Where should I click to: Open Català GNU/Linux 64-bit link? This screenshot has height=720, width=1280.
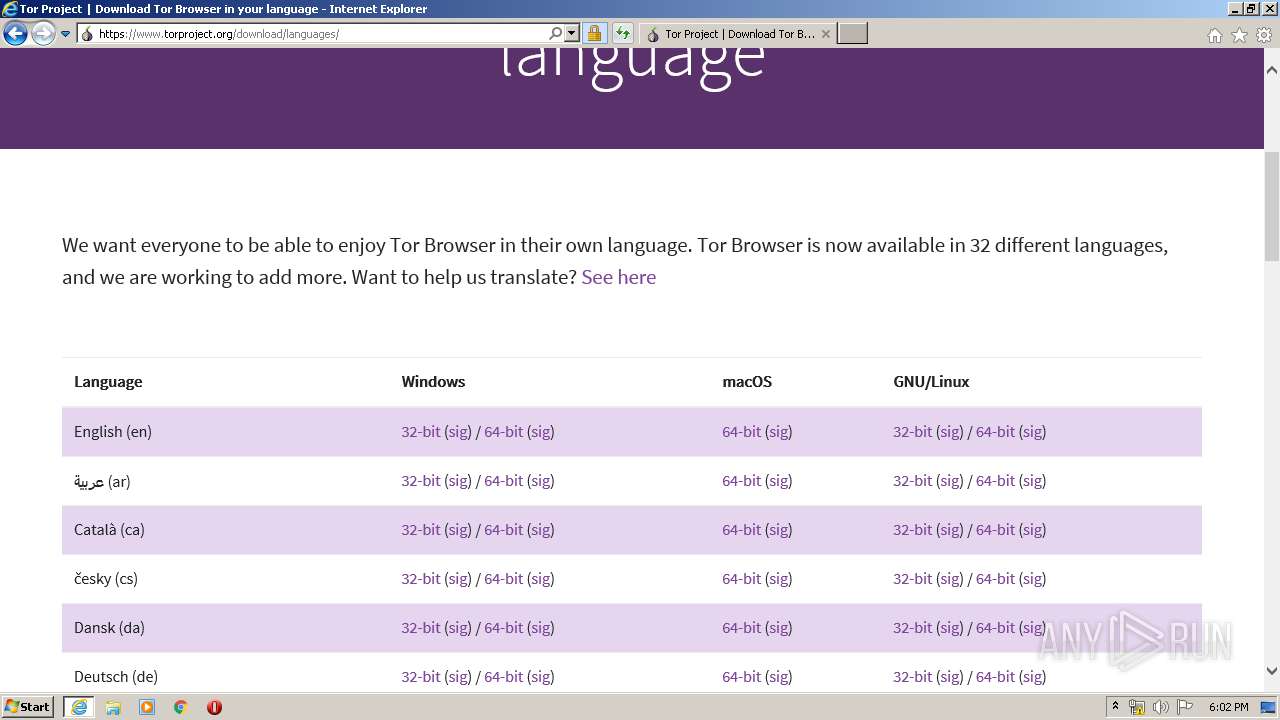(x=994, y=530)
